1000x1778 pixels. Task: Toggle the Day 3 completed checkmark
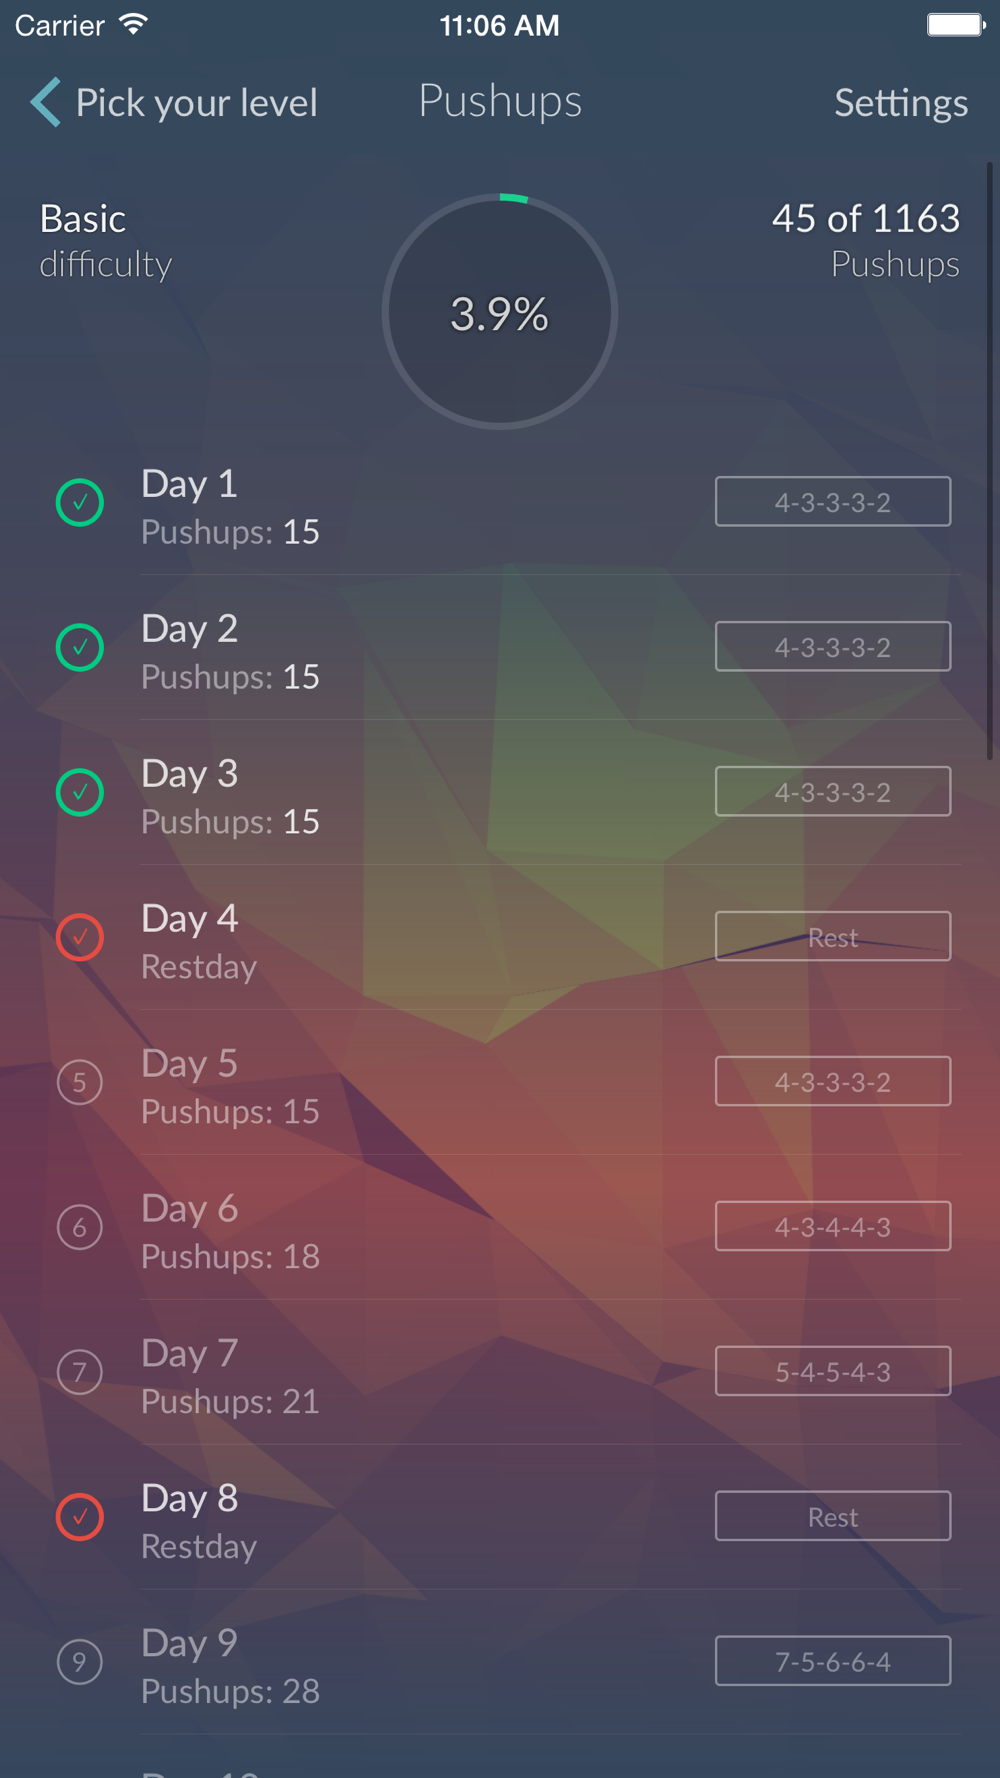click(x=80, y=792)
